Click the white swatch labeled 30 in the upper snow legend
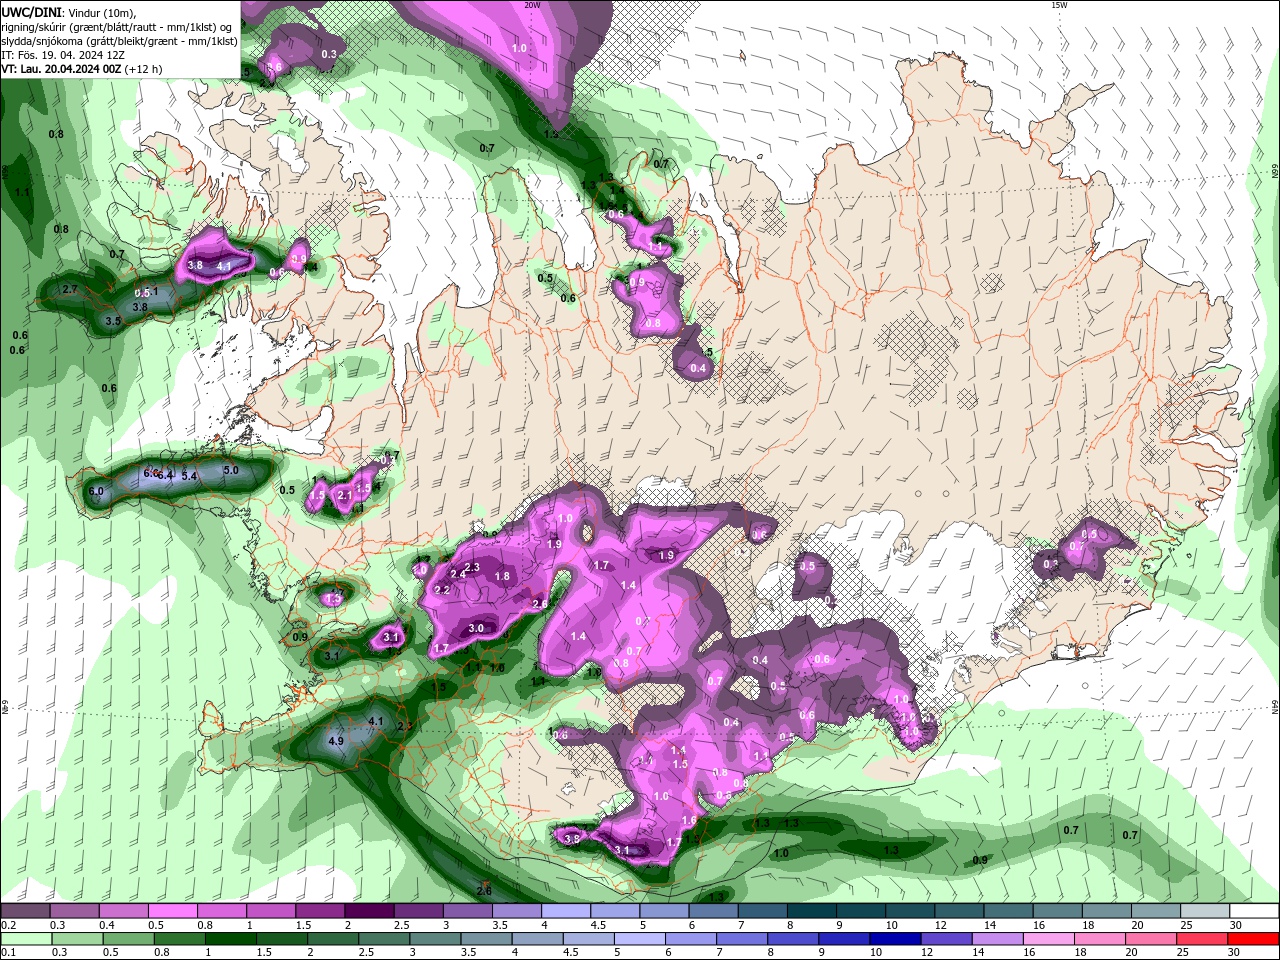The image size is (1280, 960). click(x=1254, y=911)
